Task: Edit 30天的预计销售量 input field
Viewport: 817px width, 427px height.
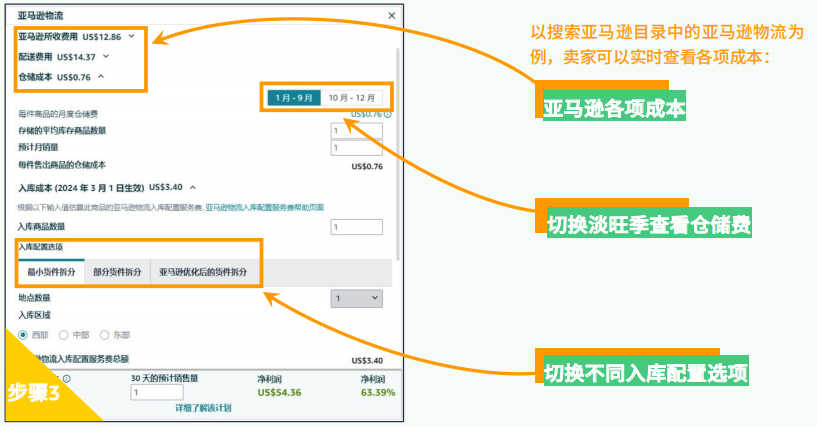Action: tap(157, 392)
